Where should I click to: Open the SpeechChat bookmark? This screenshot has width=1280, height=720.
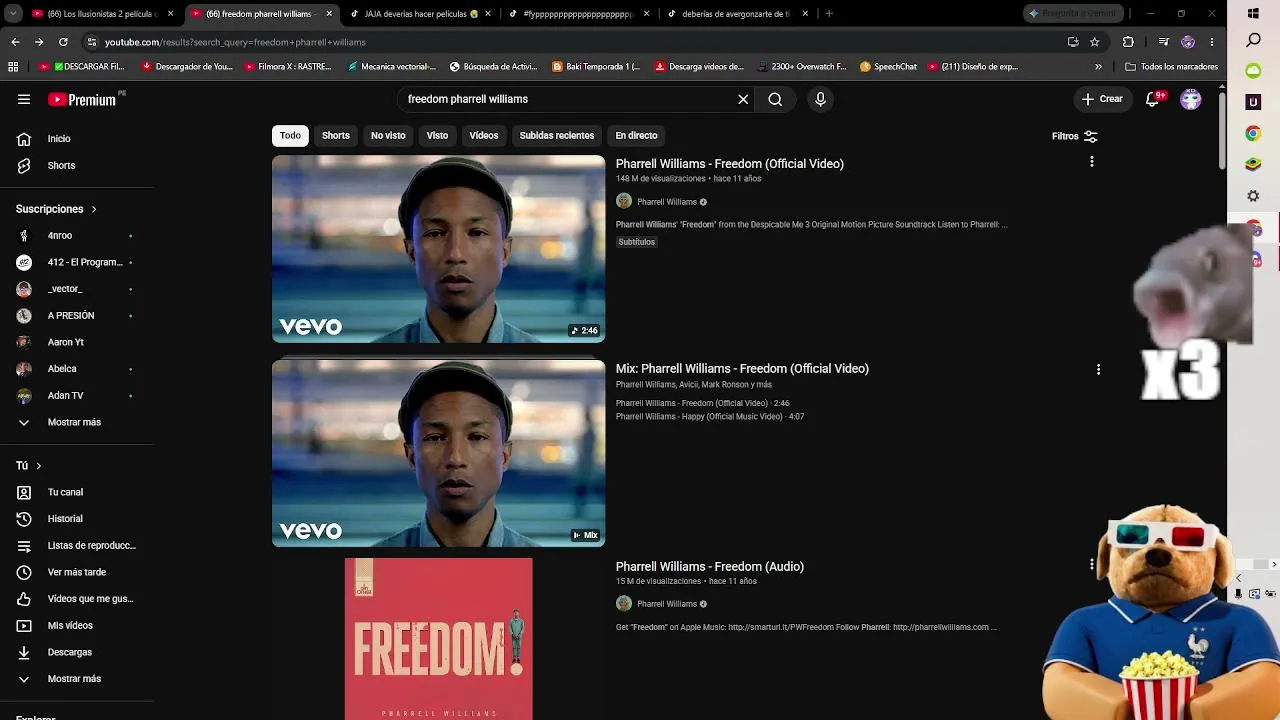[x=888, y=67]
